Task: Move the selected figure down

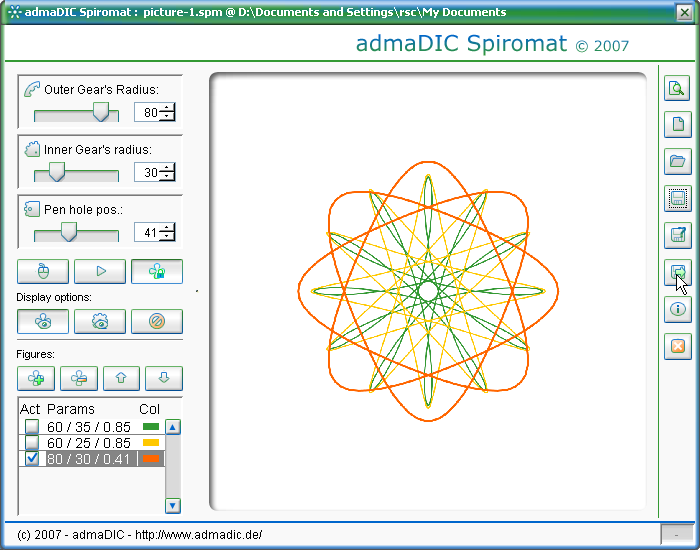Action: 164,378
